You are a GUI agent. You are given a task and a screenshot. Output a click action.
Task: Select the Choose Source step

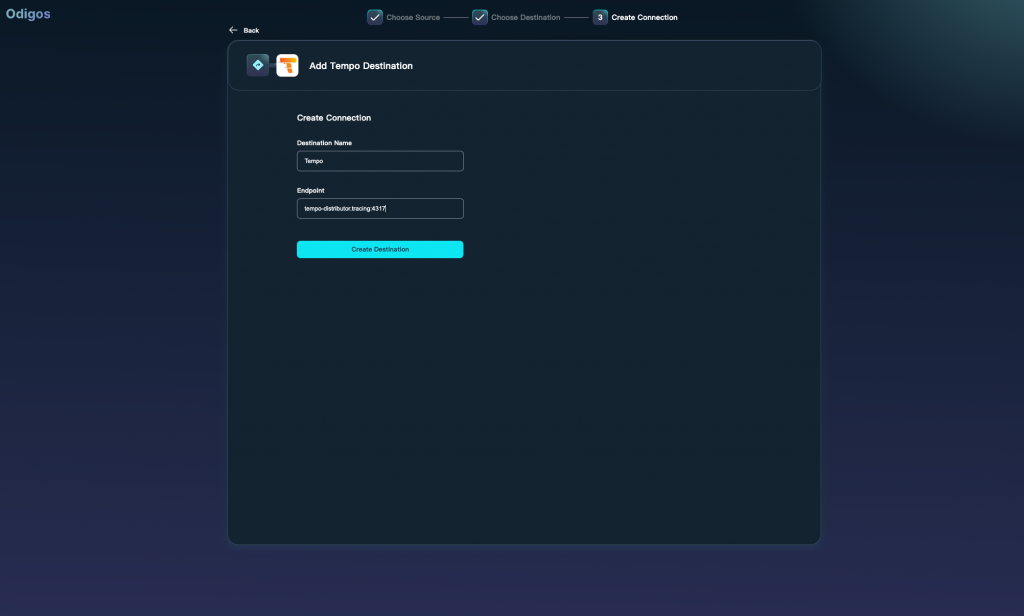tap(413, 18)
